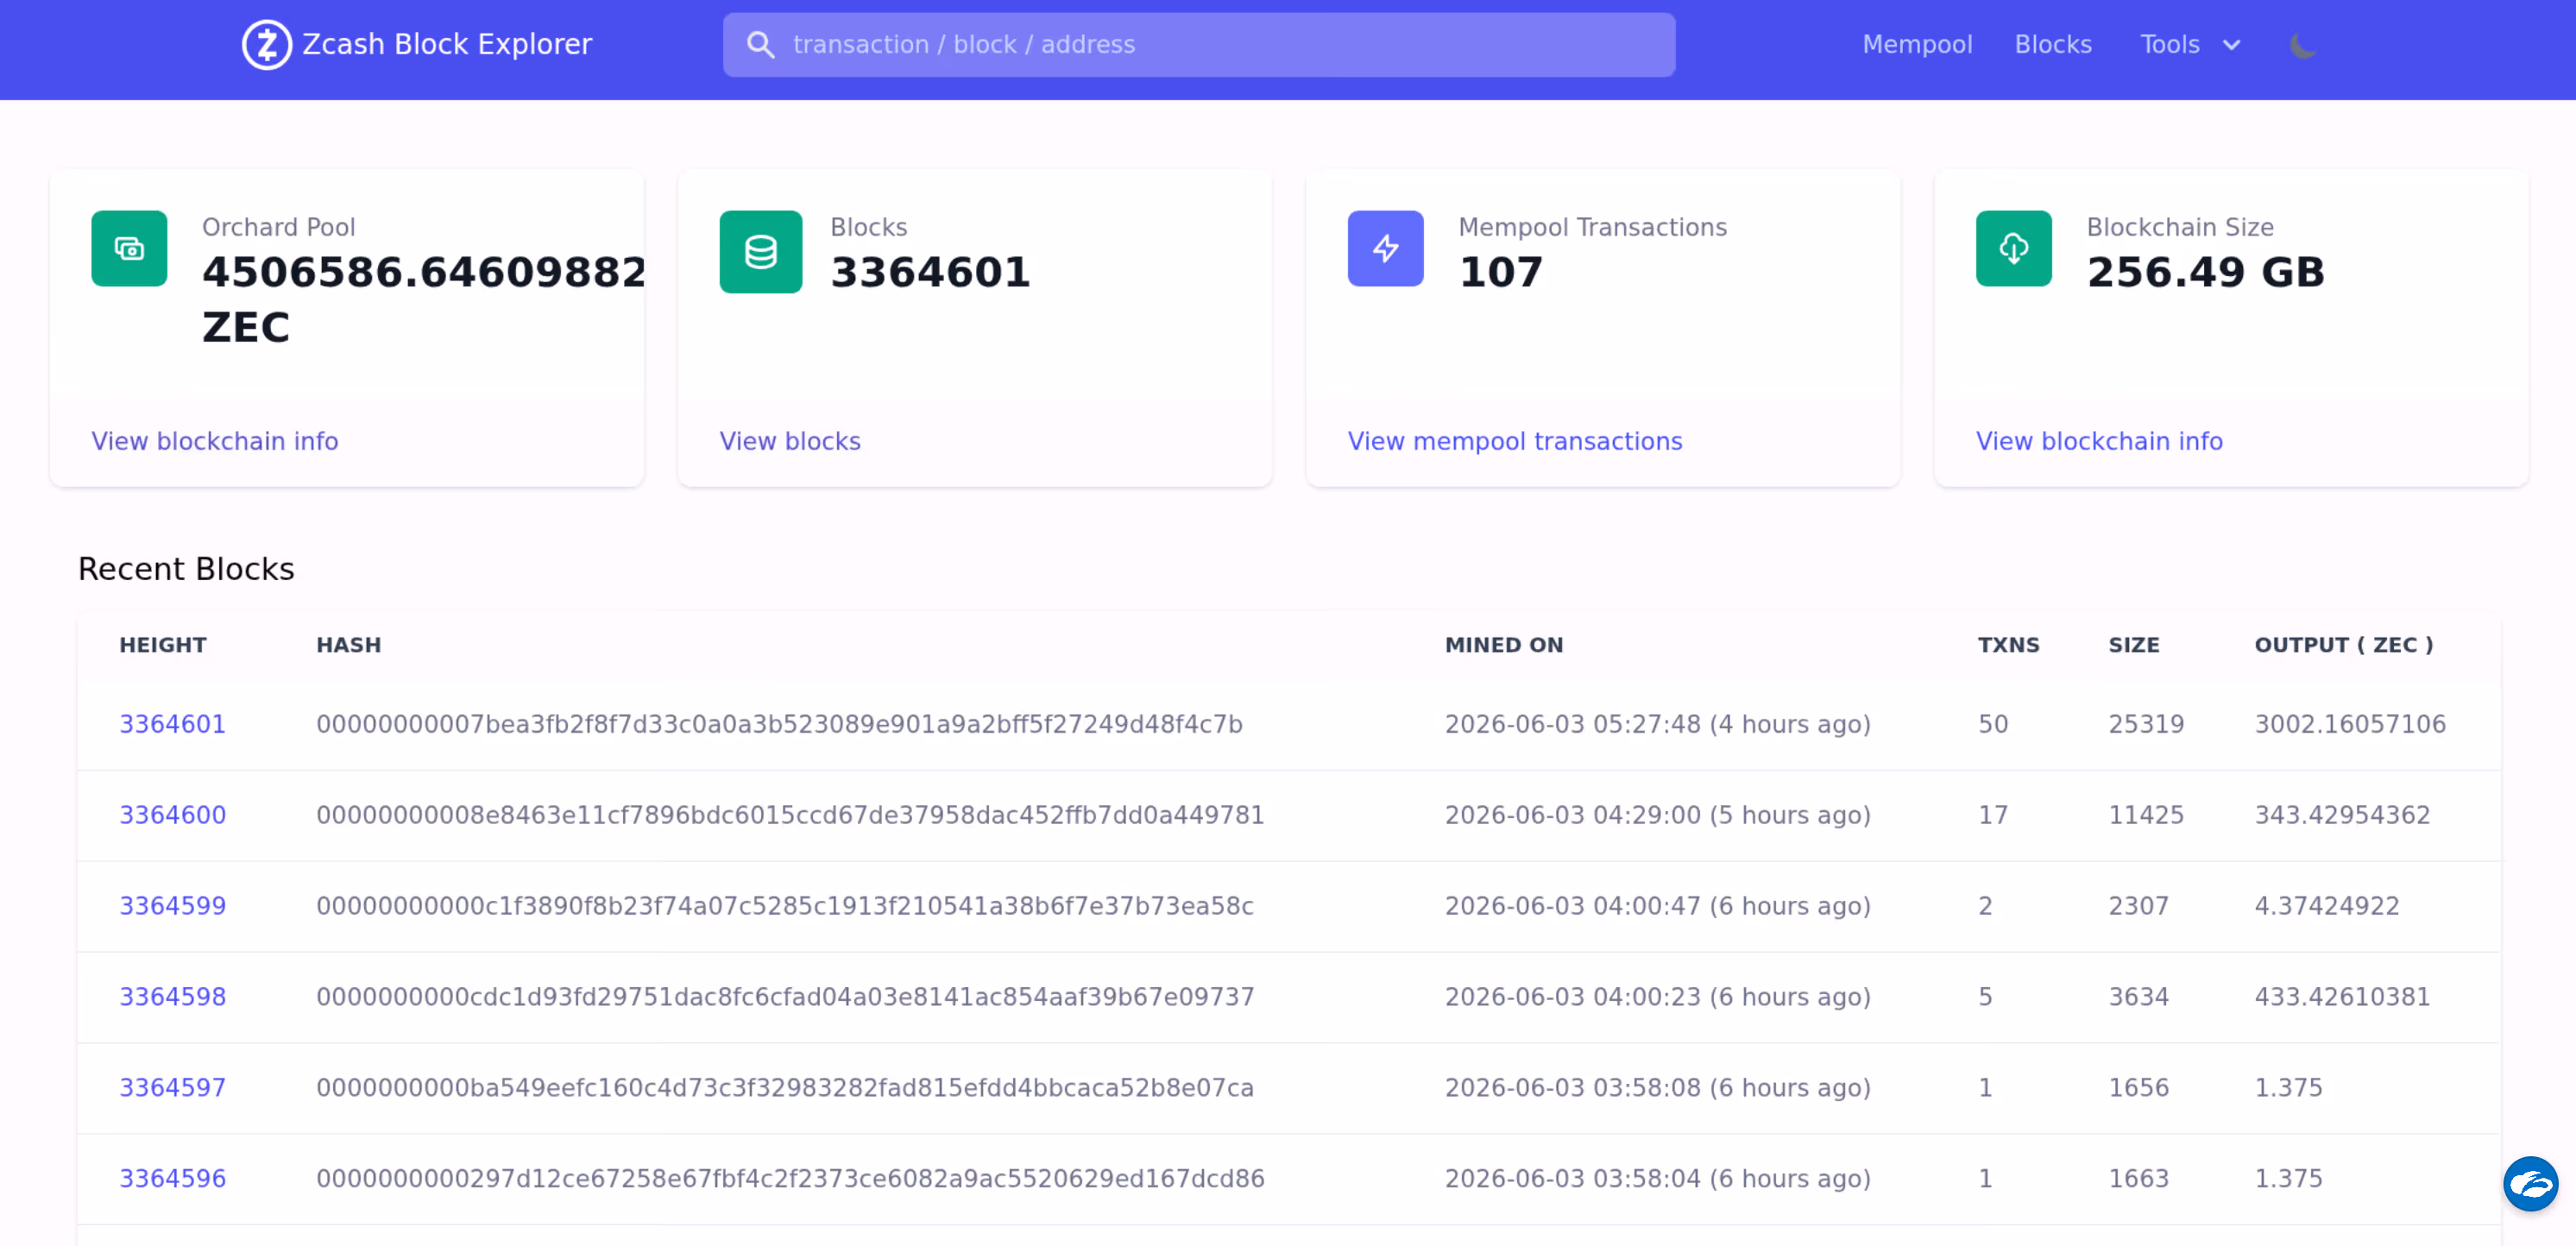This screenshot has height=1246, width=2576.
Task: Click the Mempool lightning bolt icon
Action: point(1385,249)
